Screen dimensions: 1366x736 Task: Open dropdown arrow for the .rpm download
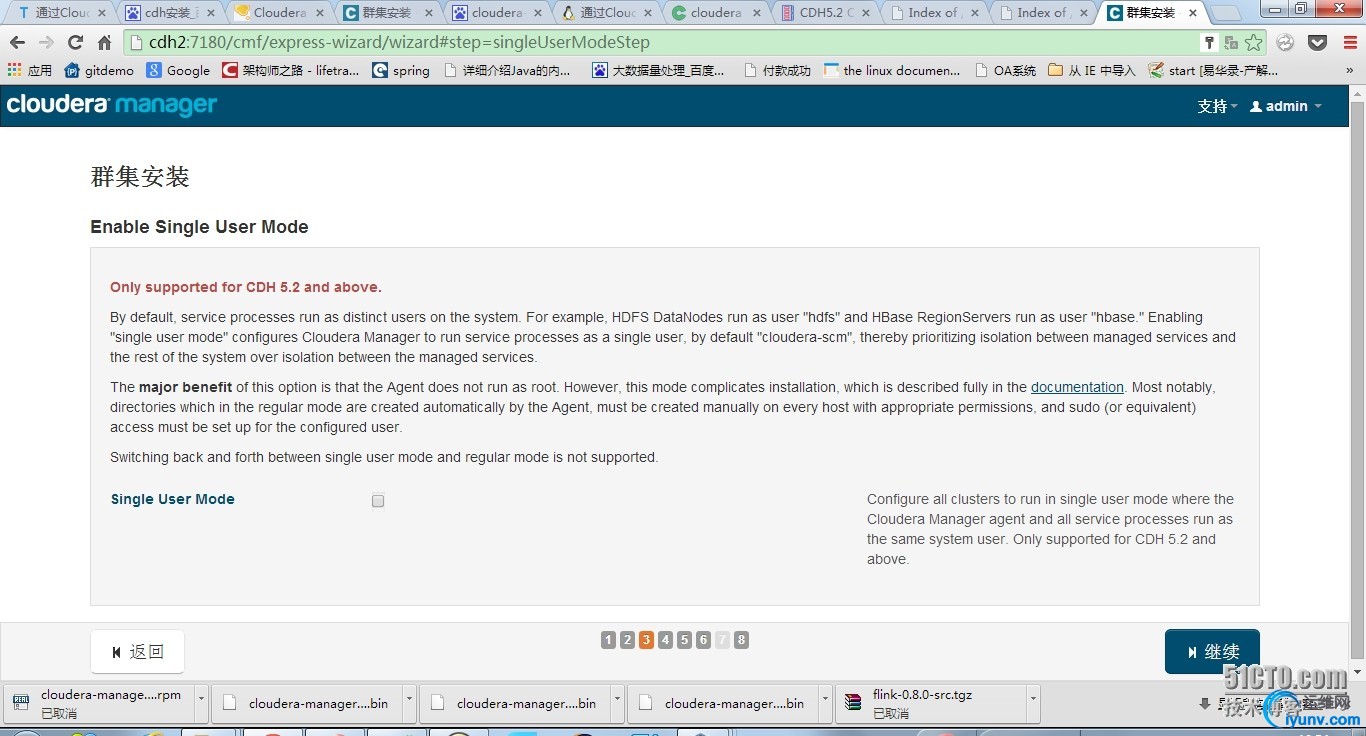202,703
